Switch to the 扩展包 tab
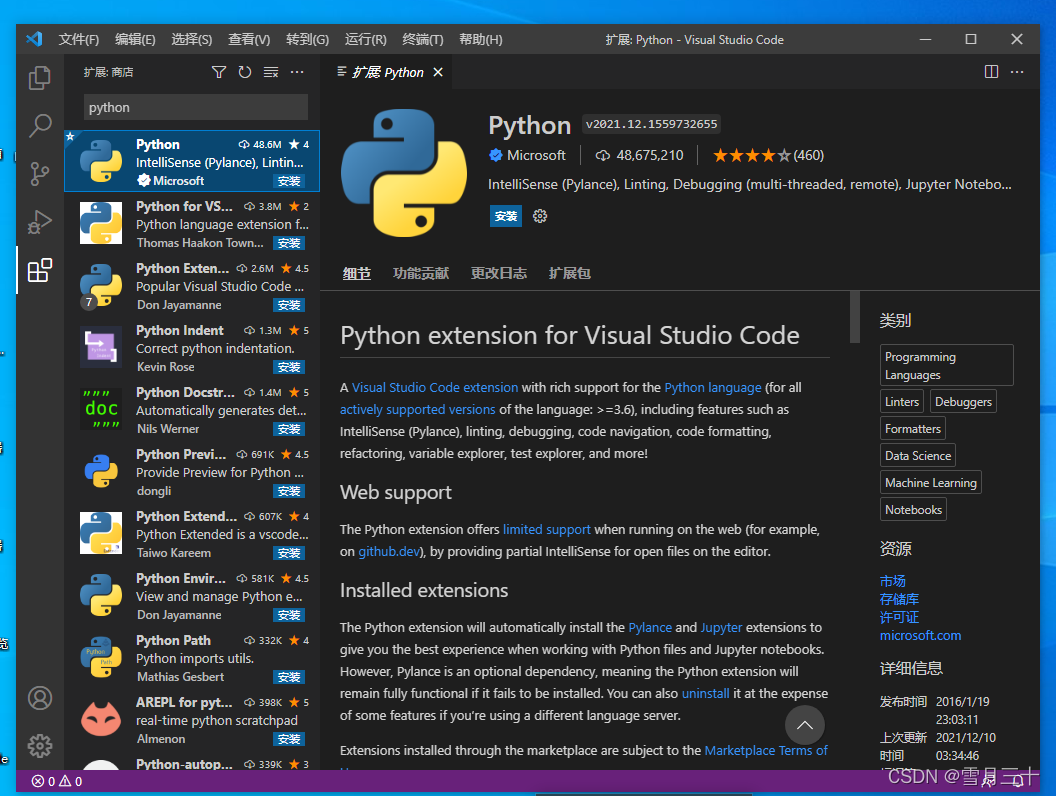Screen dimensions: 1056x796 (x=569, y=273)
